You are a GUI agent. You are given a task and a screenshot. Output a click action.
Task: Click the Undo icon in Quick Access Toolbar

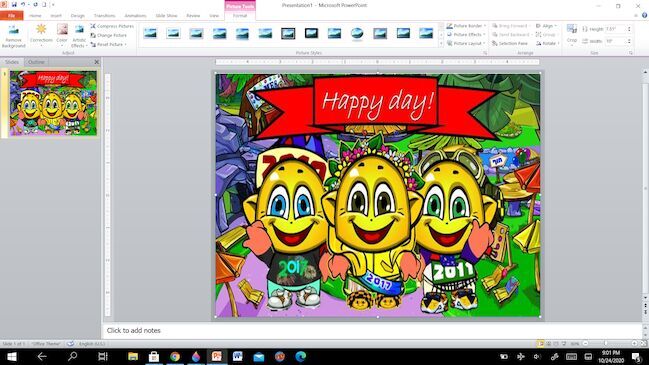23,5
